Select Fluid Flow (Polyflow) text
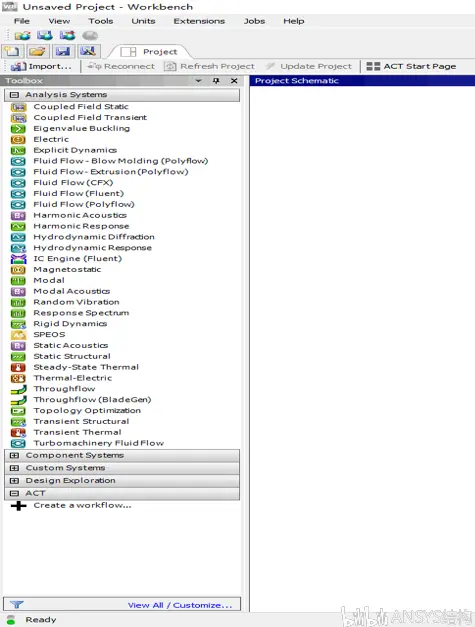The image size is (475, 627). point(84,205)
